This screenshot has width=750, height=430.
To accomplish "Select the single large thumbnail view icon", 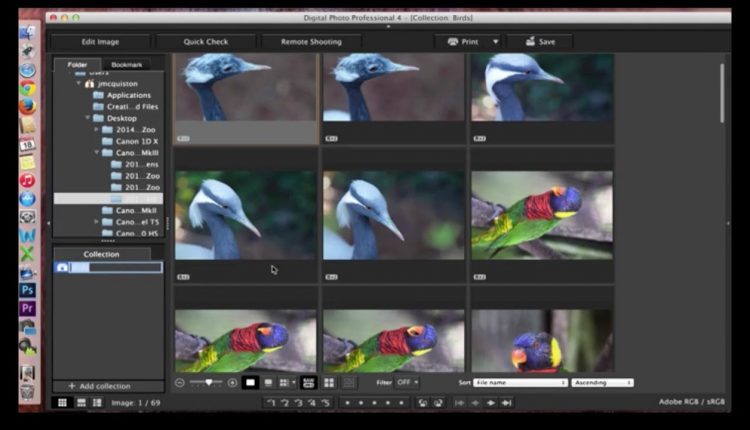I will (251, 383).
